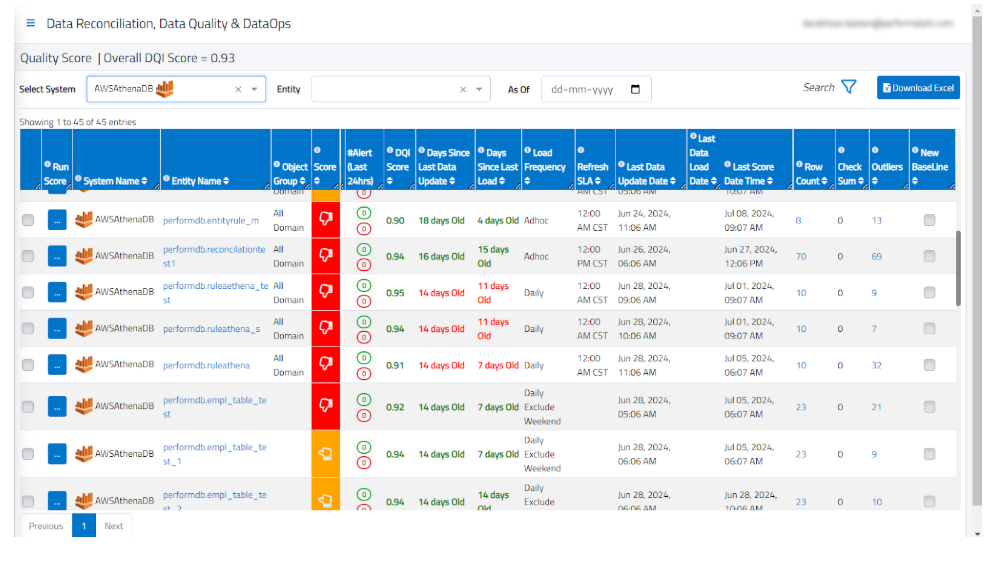Click Next in the pagination
The width and height of the screenshot is (998, 564).
114,526
